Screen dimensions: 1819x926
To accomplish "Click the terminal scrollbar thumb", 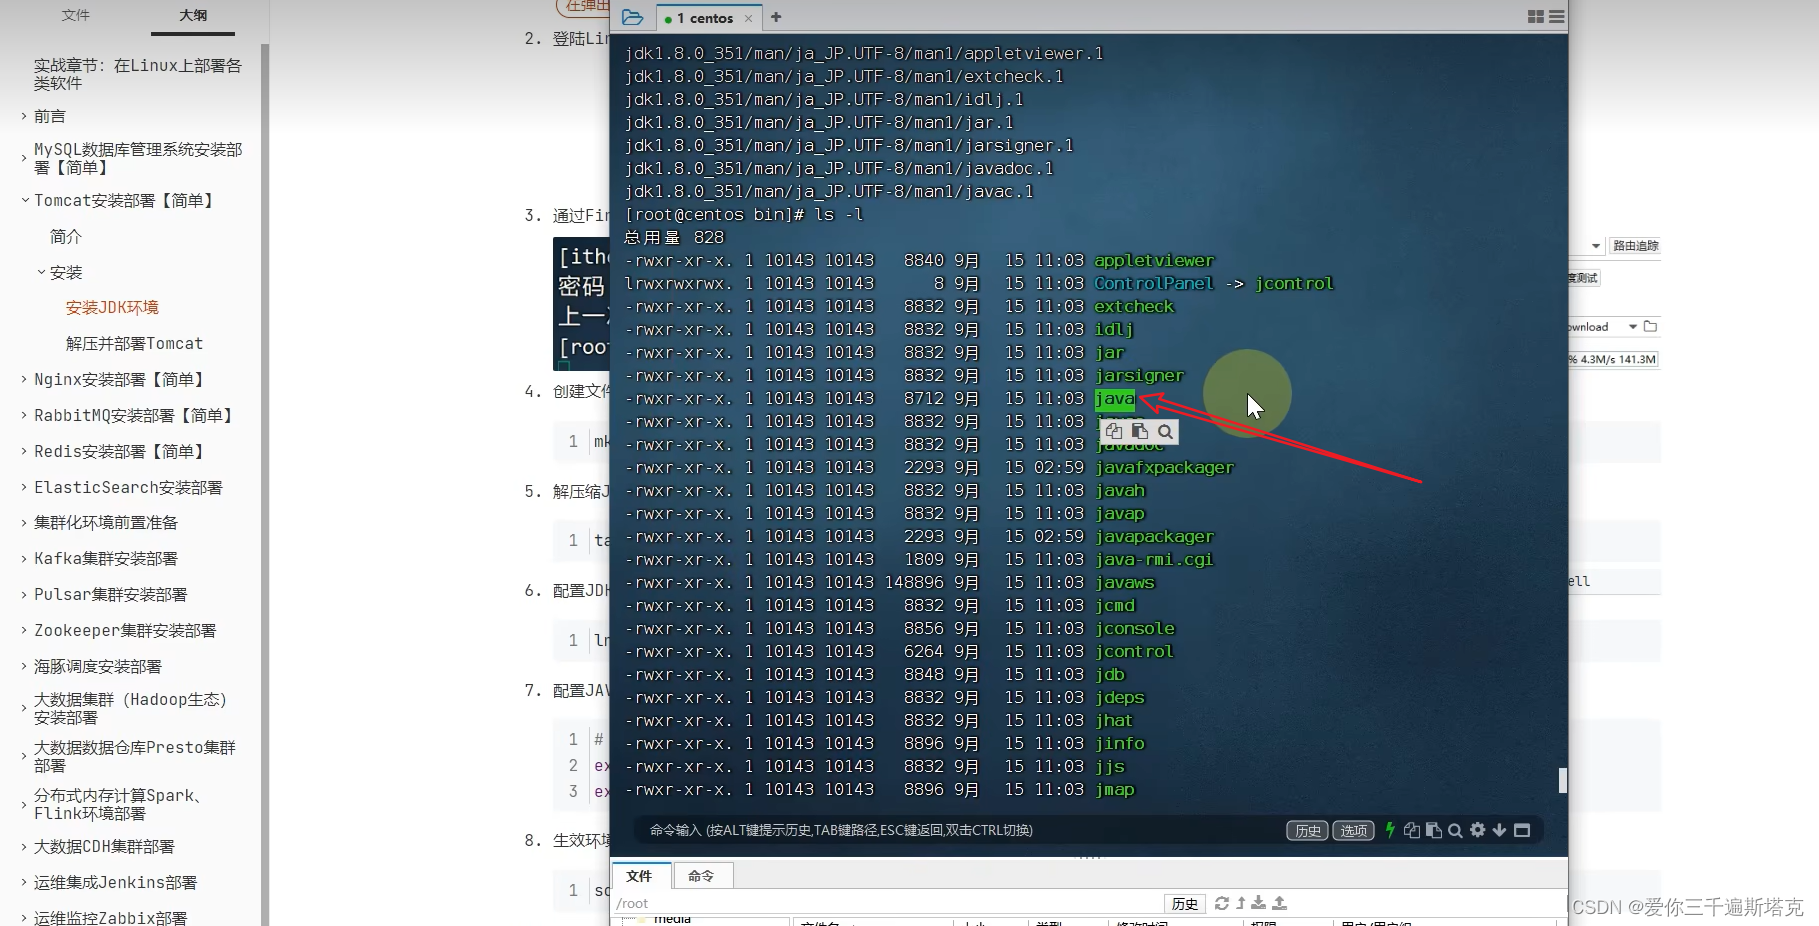I will pyautogui.click(x=1562, y=780).
